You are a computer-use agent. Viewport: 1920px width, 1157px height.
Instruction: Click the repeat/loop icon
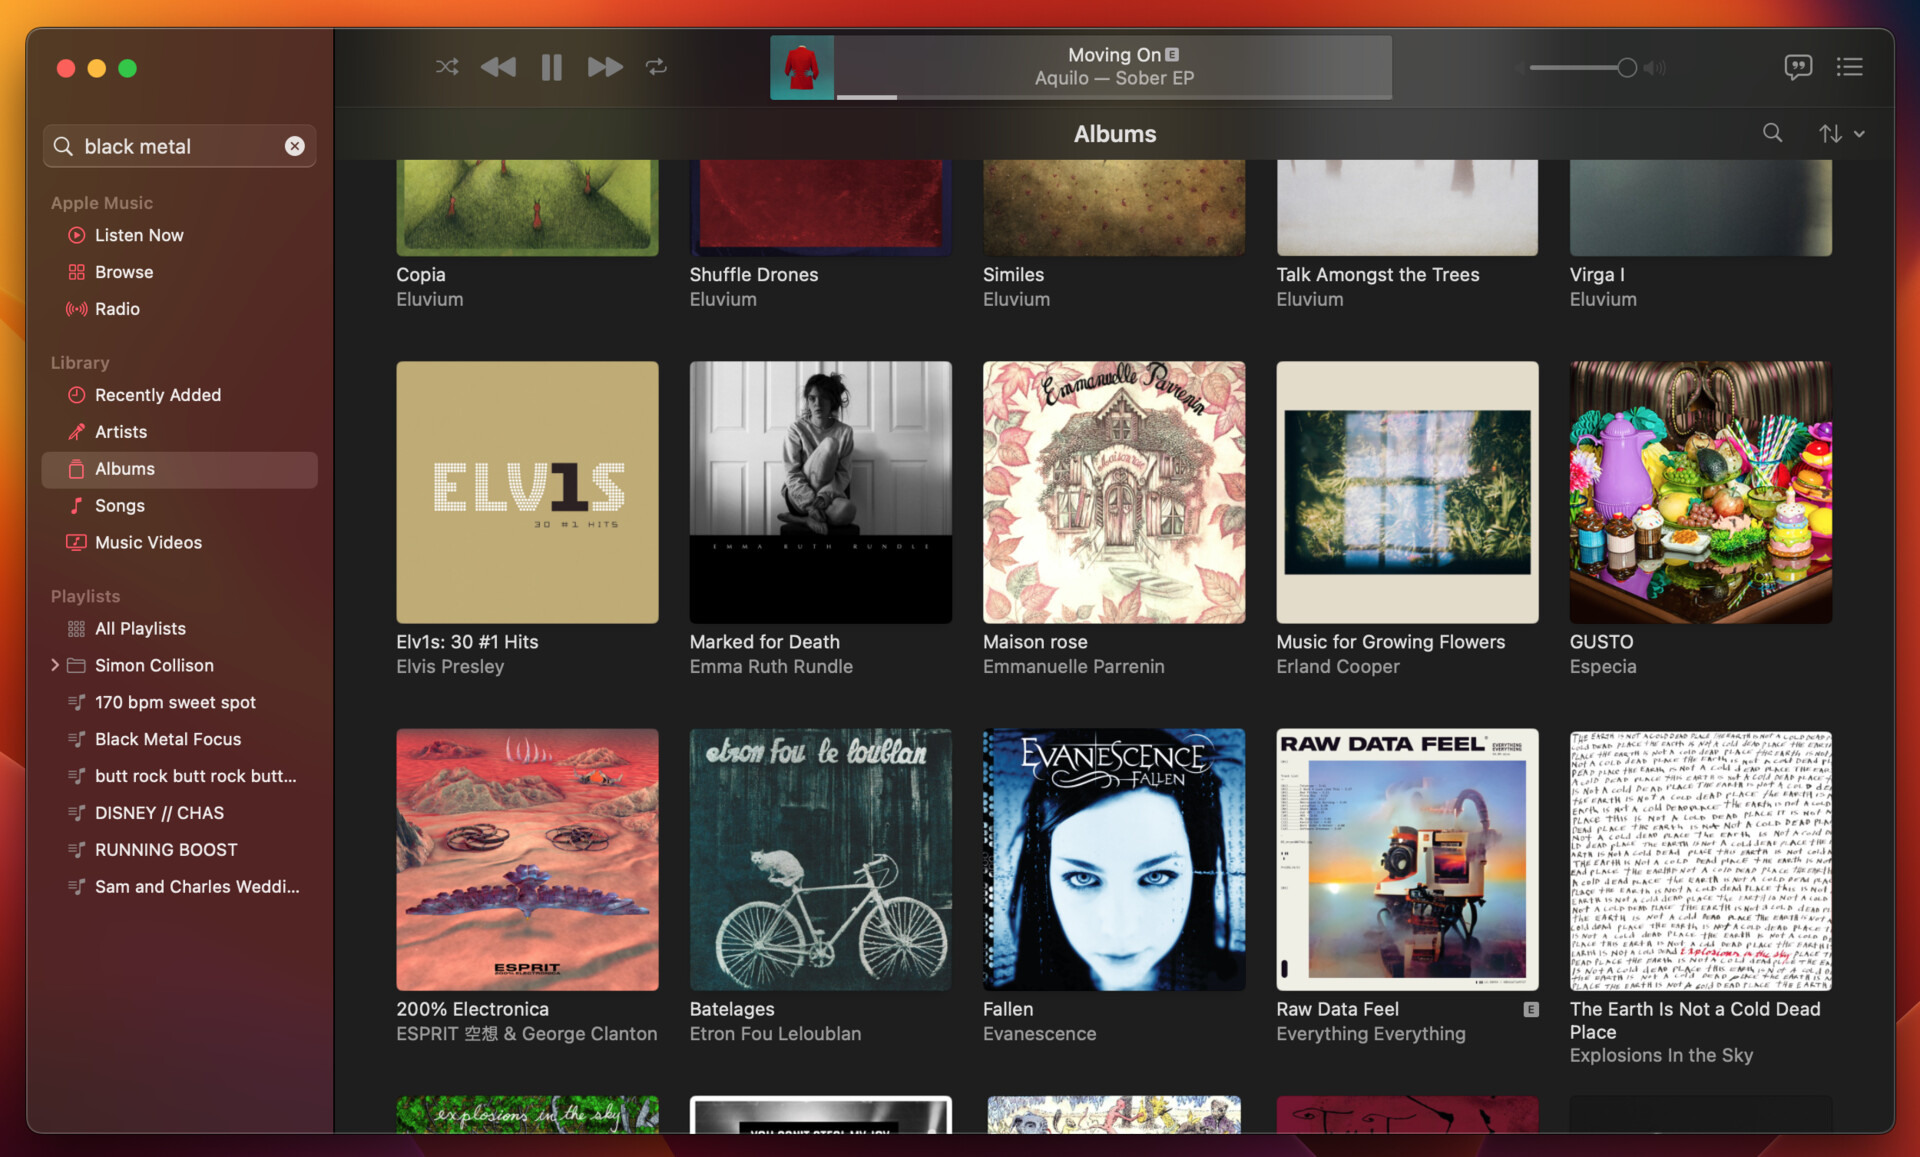click(x=658, y=64)
